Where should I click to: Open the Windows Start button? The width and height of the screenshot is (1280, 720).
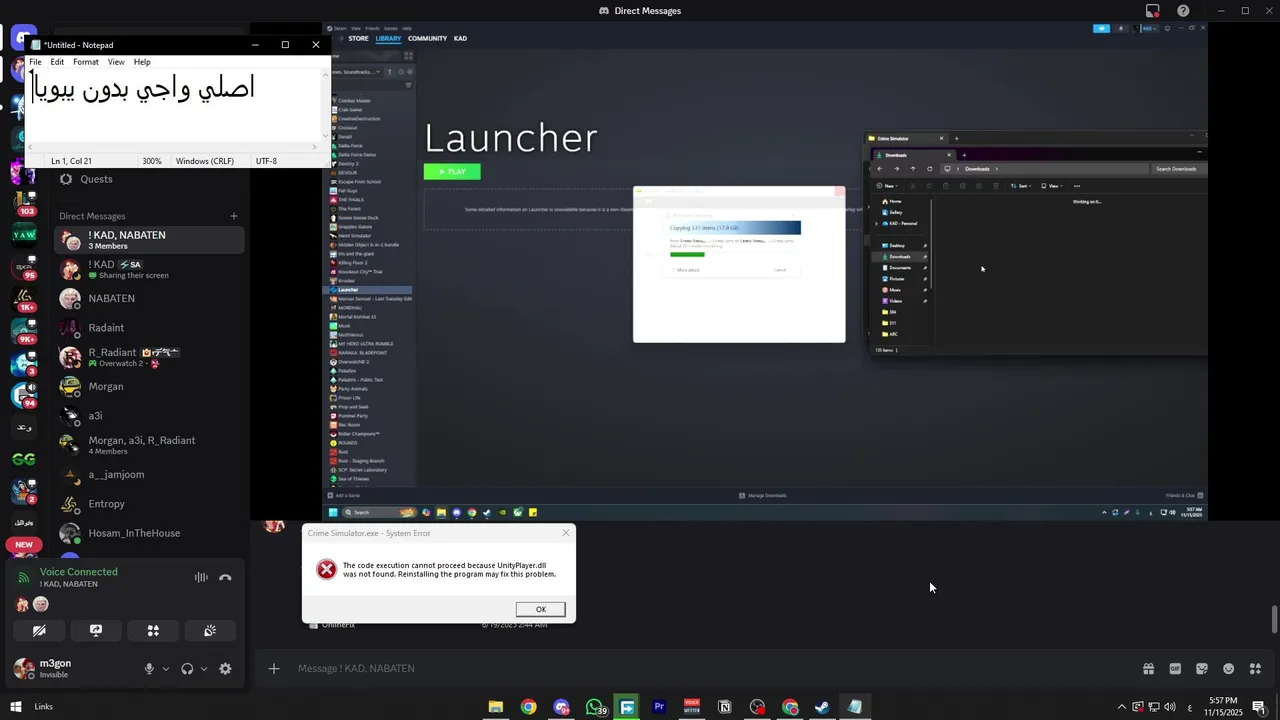point(16,707)
